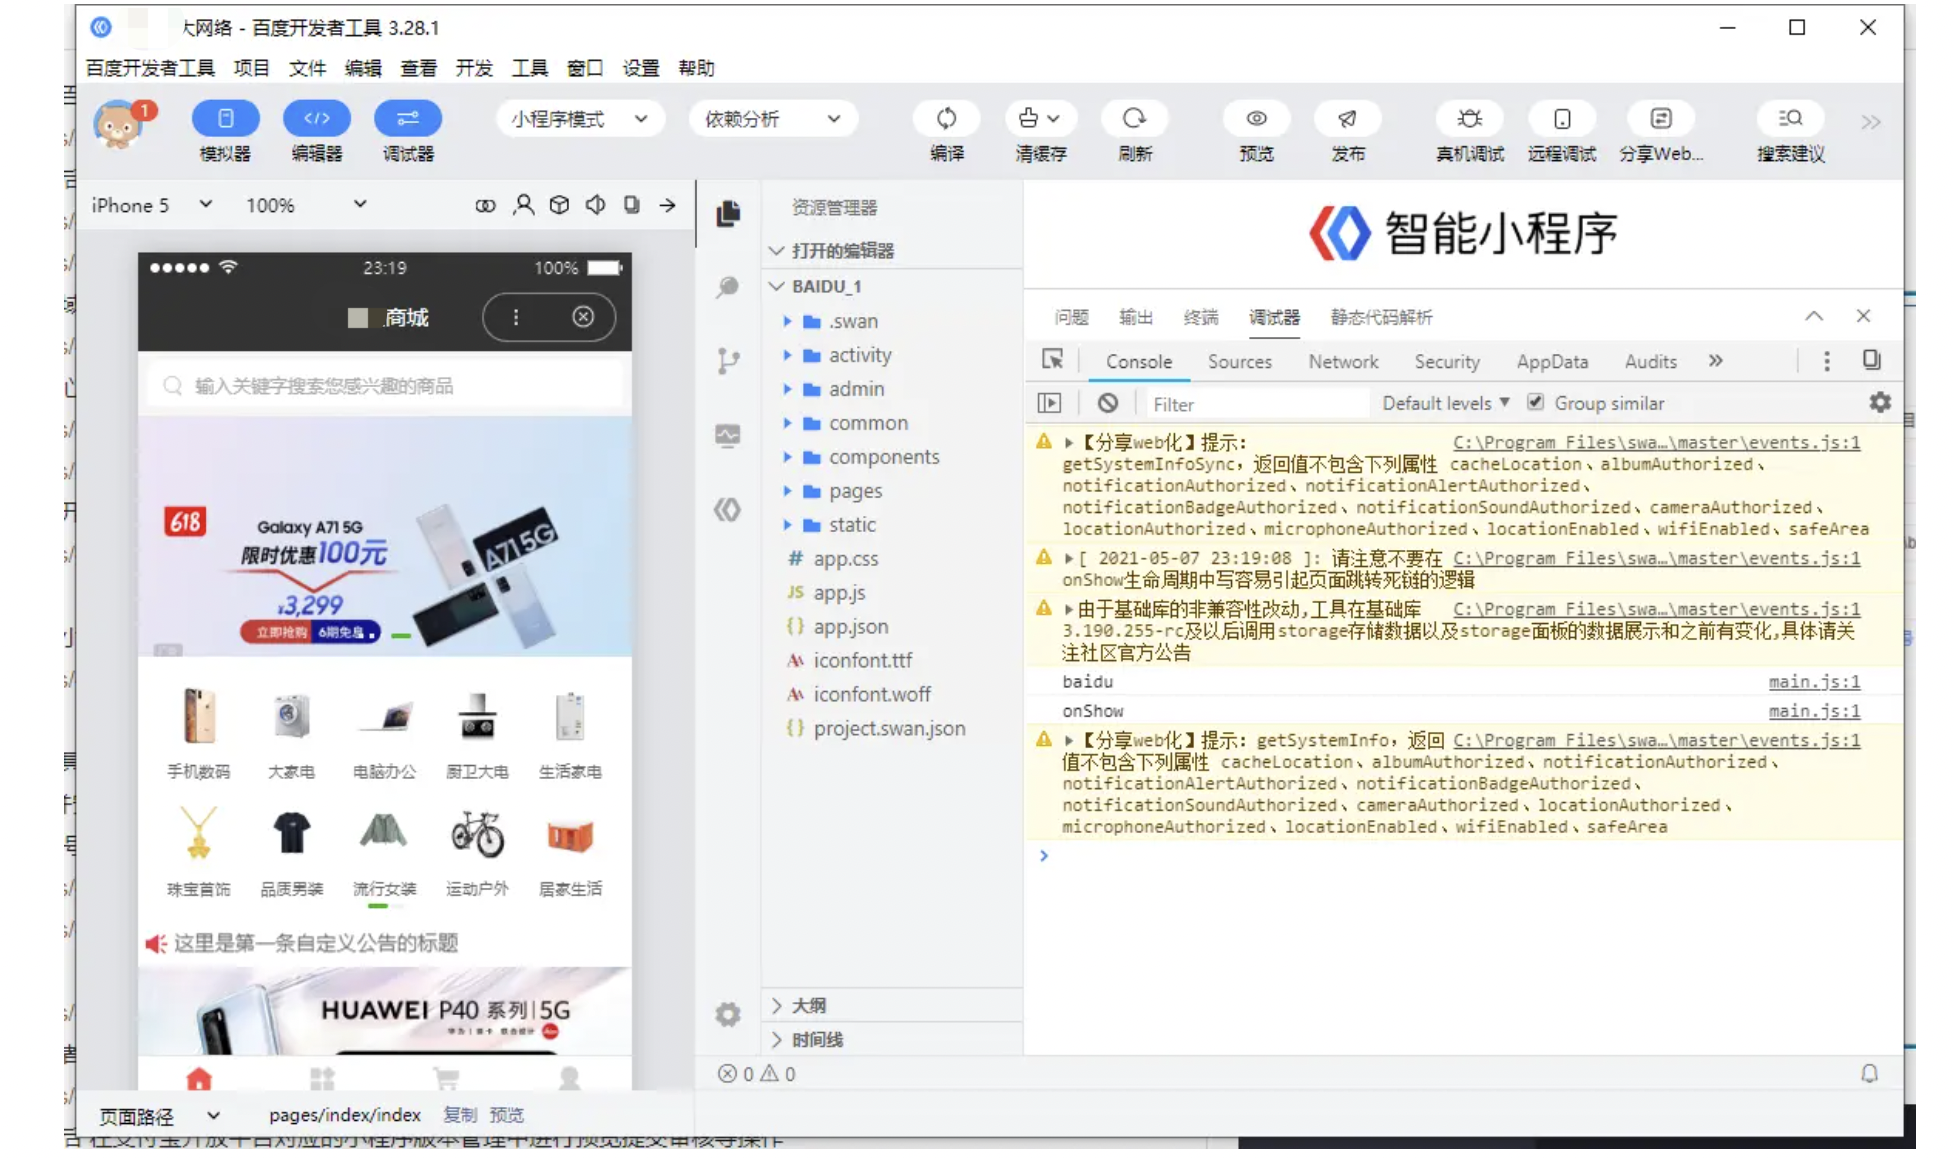This screenshot has width=1954, height=1158.
Task: Open main.js:1 link beside onShow log
Action: coord(1814,711)
